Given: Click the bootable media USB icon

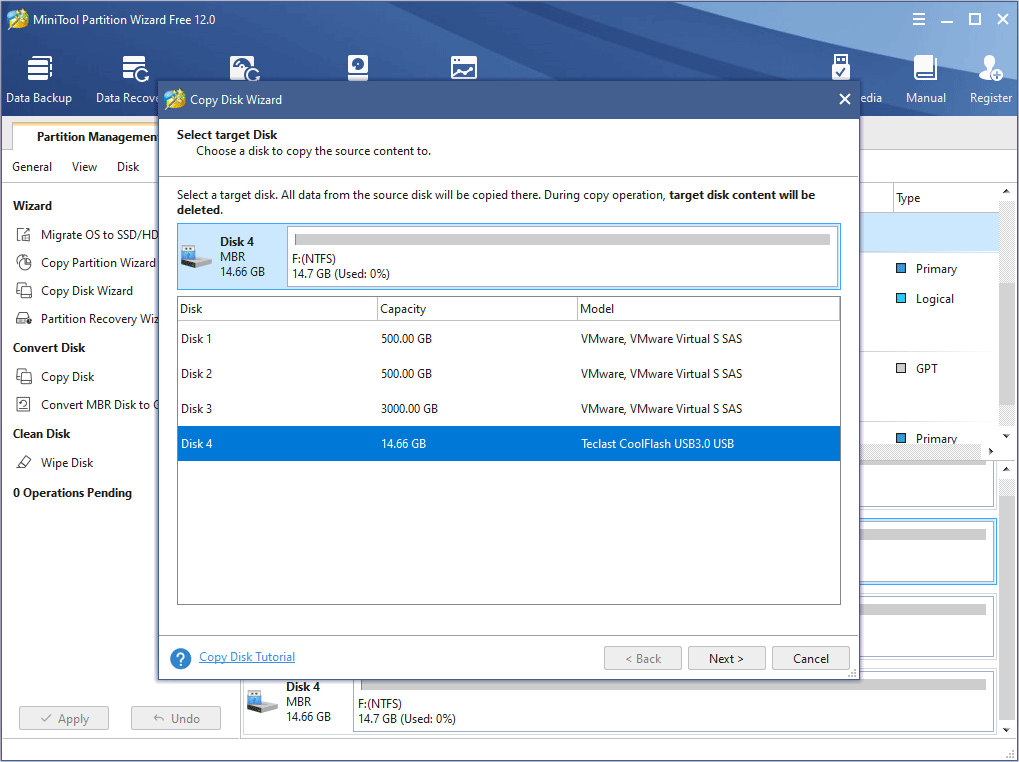Looking at the screenshot, I should (x=841, y=67).
